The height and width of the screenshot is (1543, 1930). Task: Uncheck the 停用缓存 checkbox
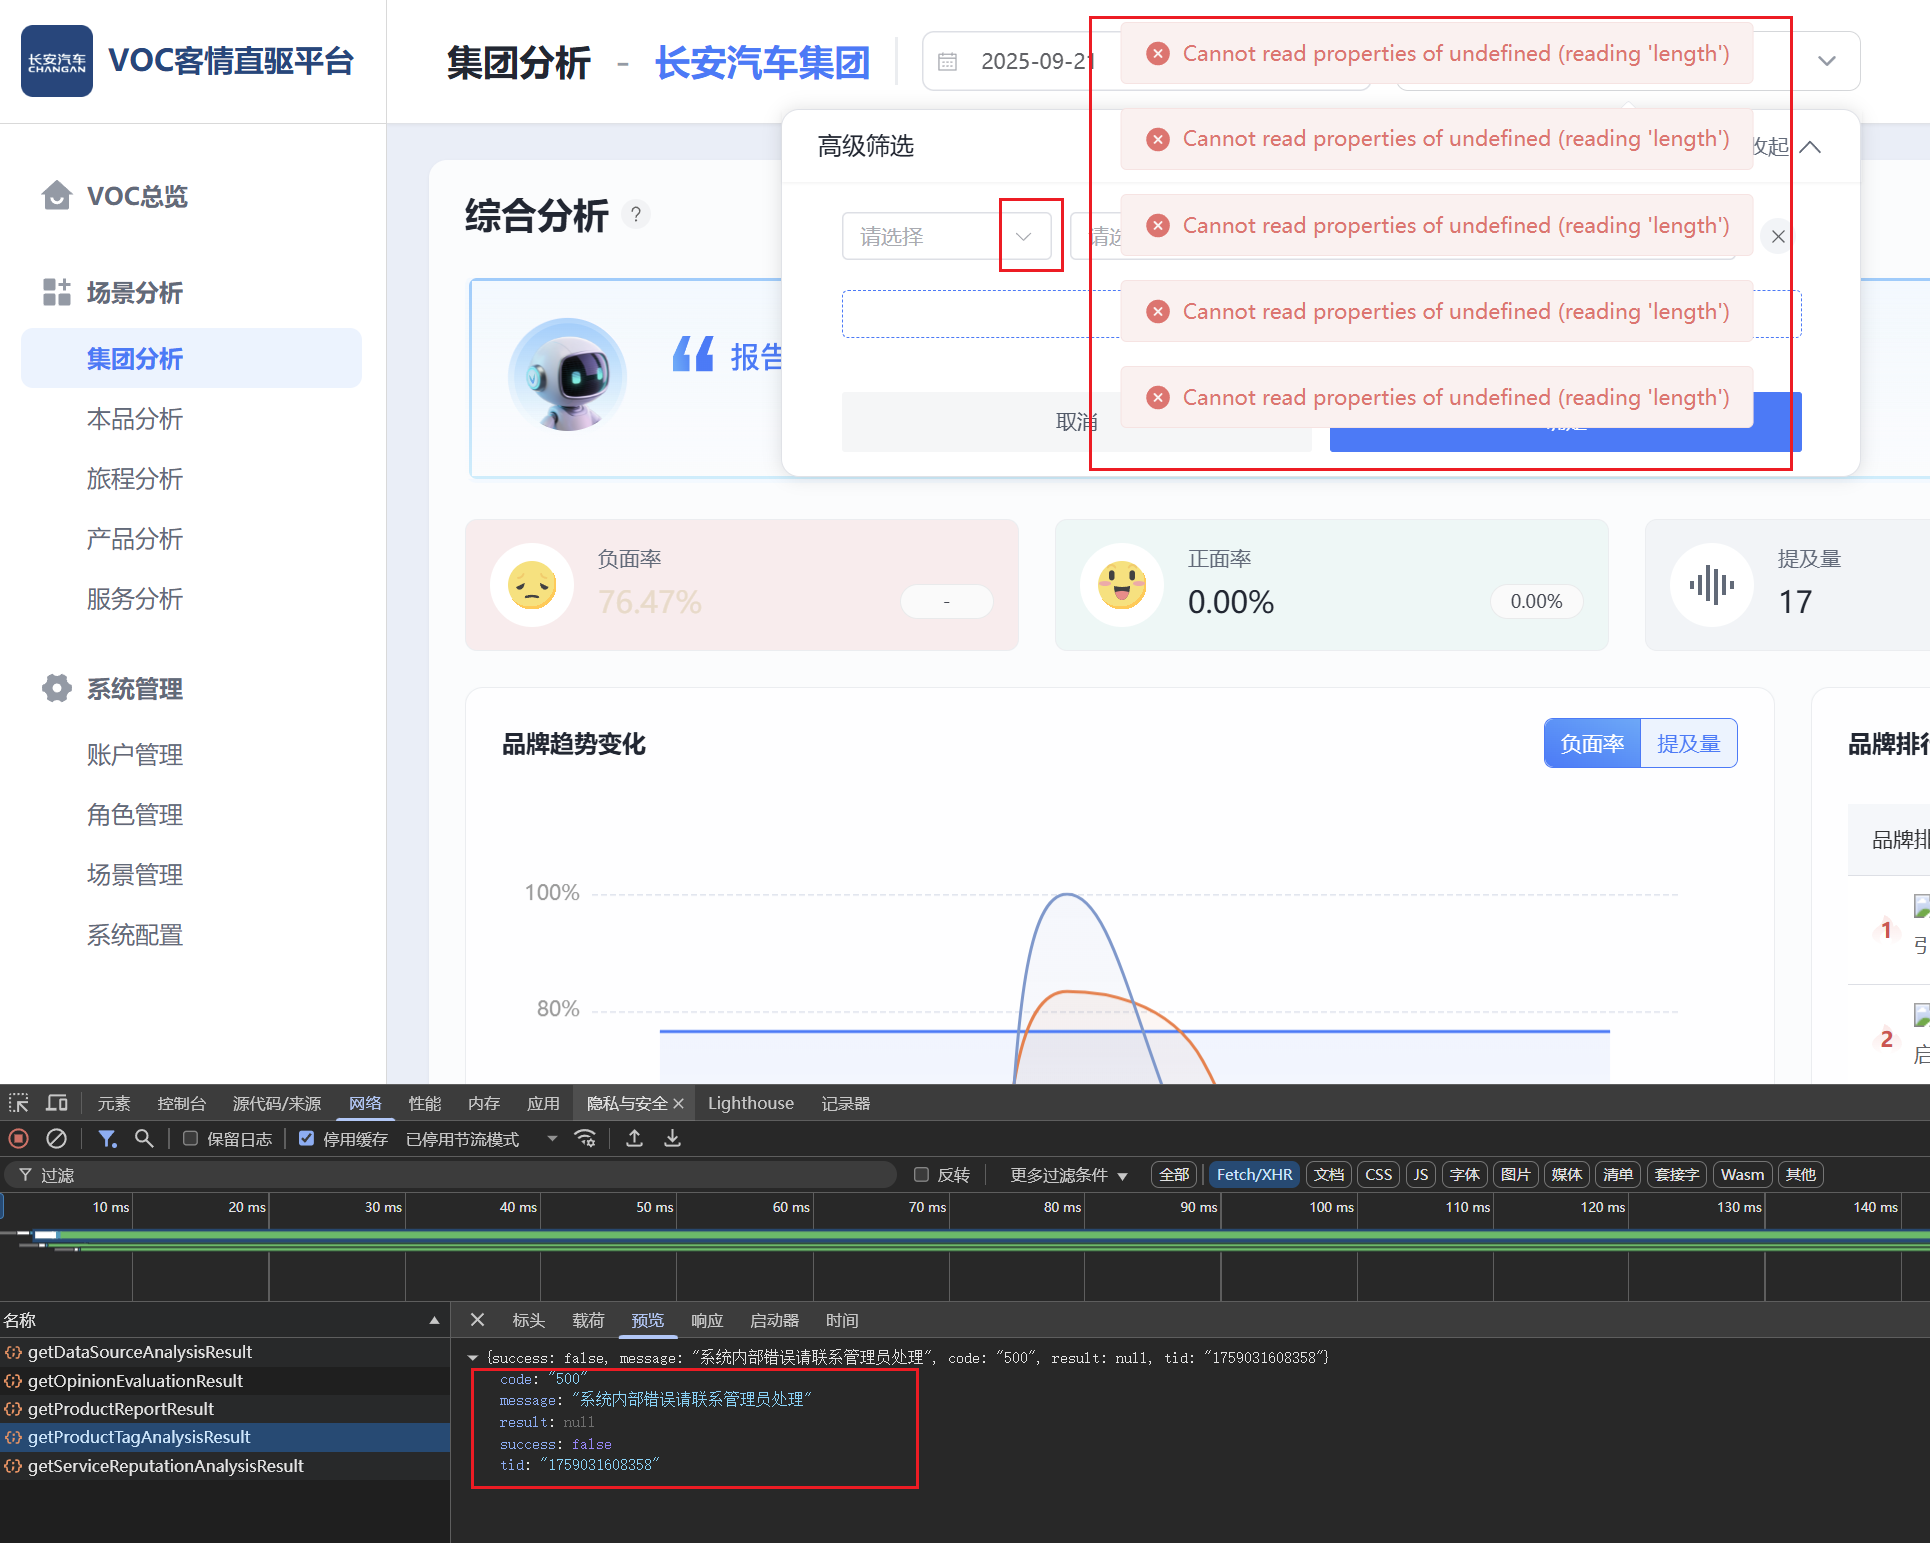306,1138
